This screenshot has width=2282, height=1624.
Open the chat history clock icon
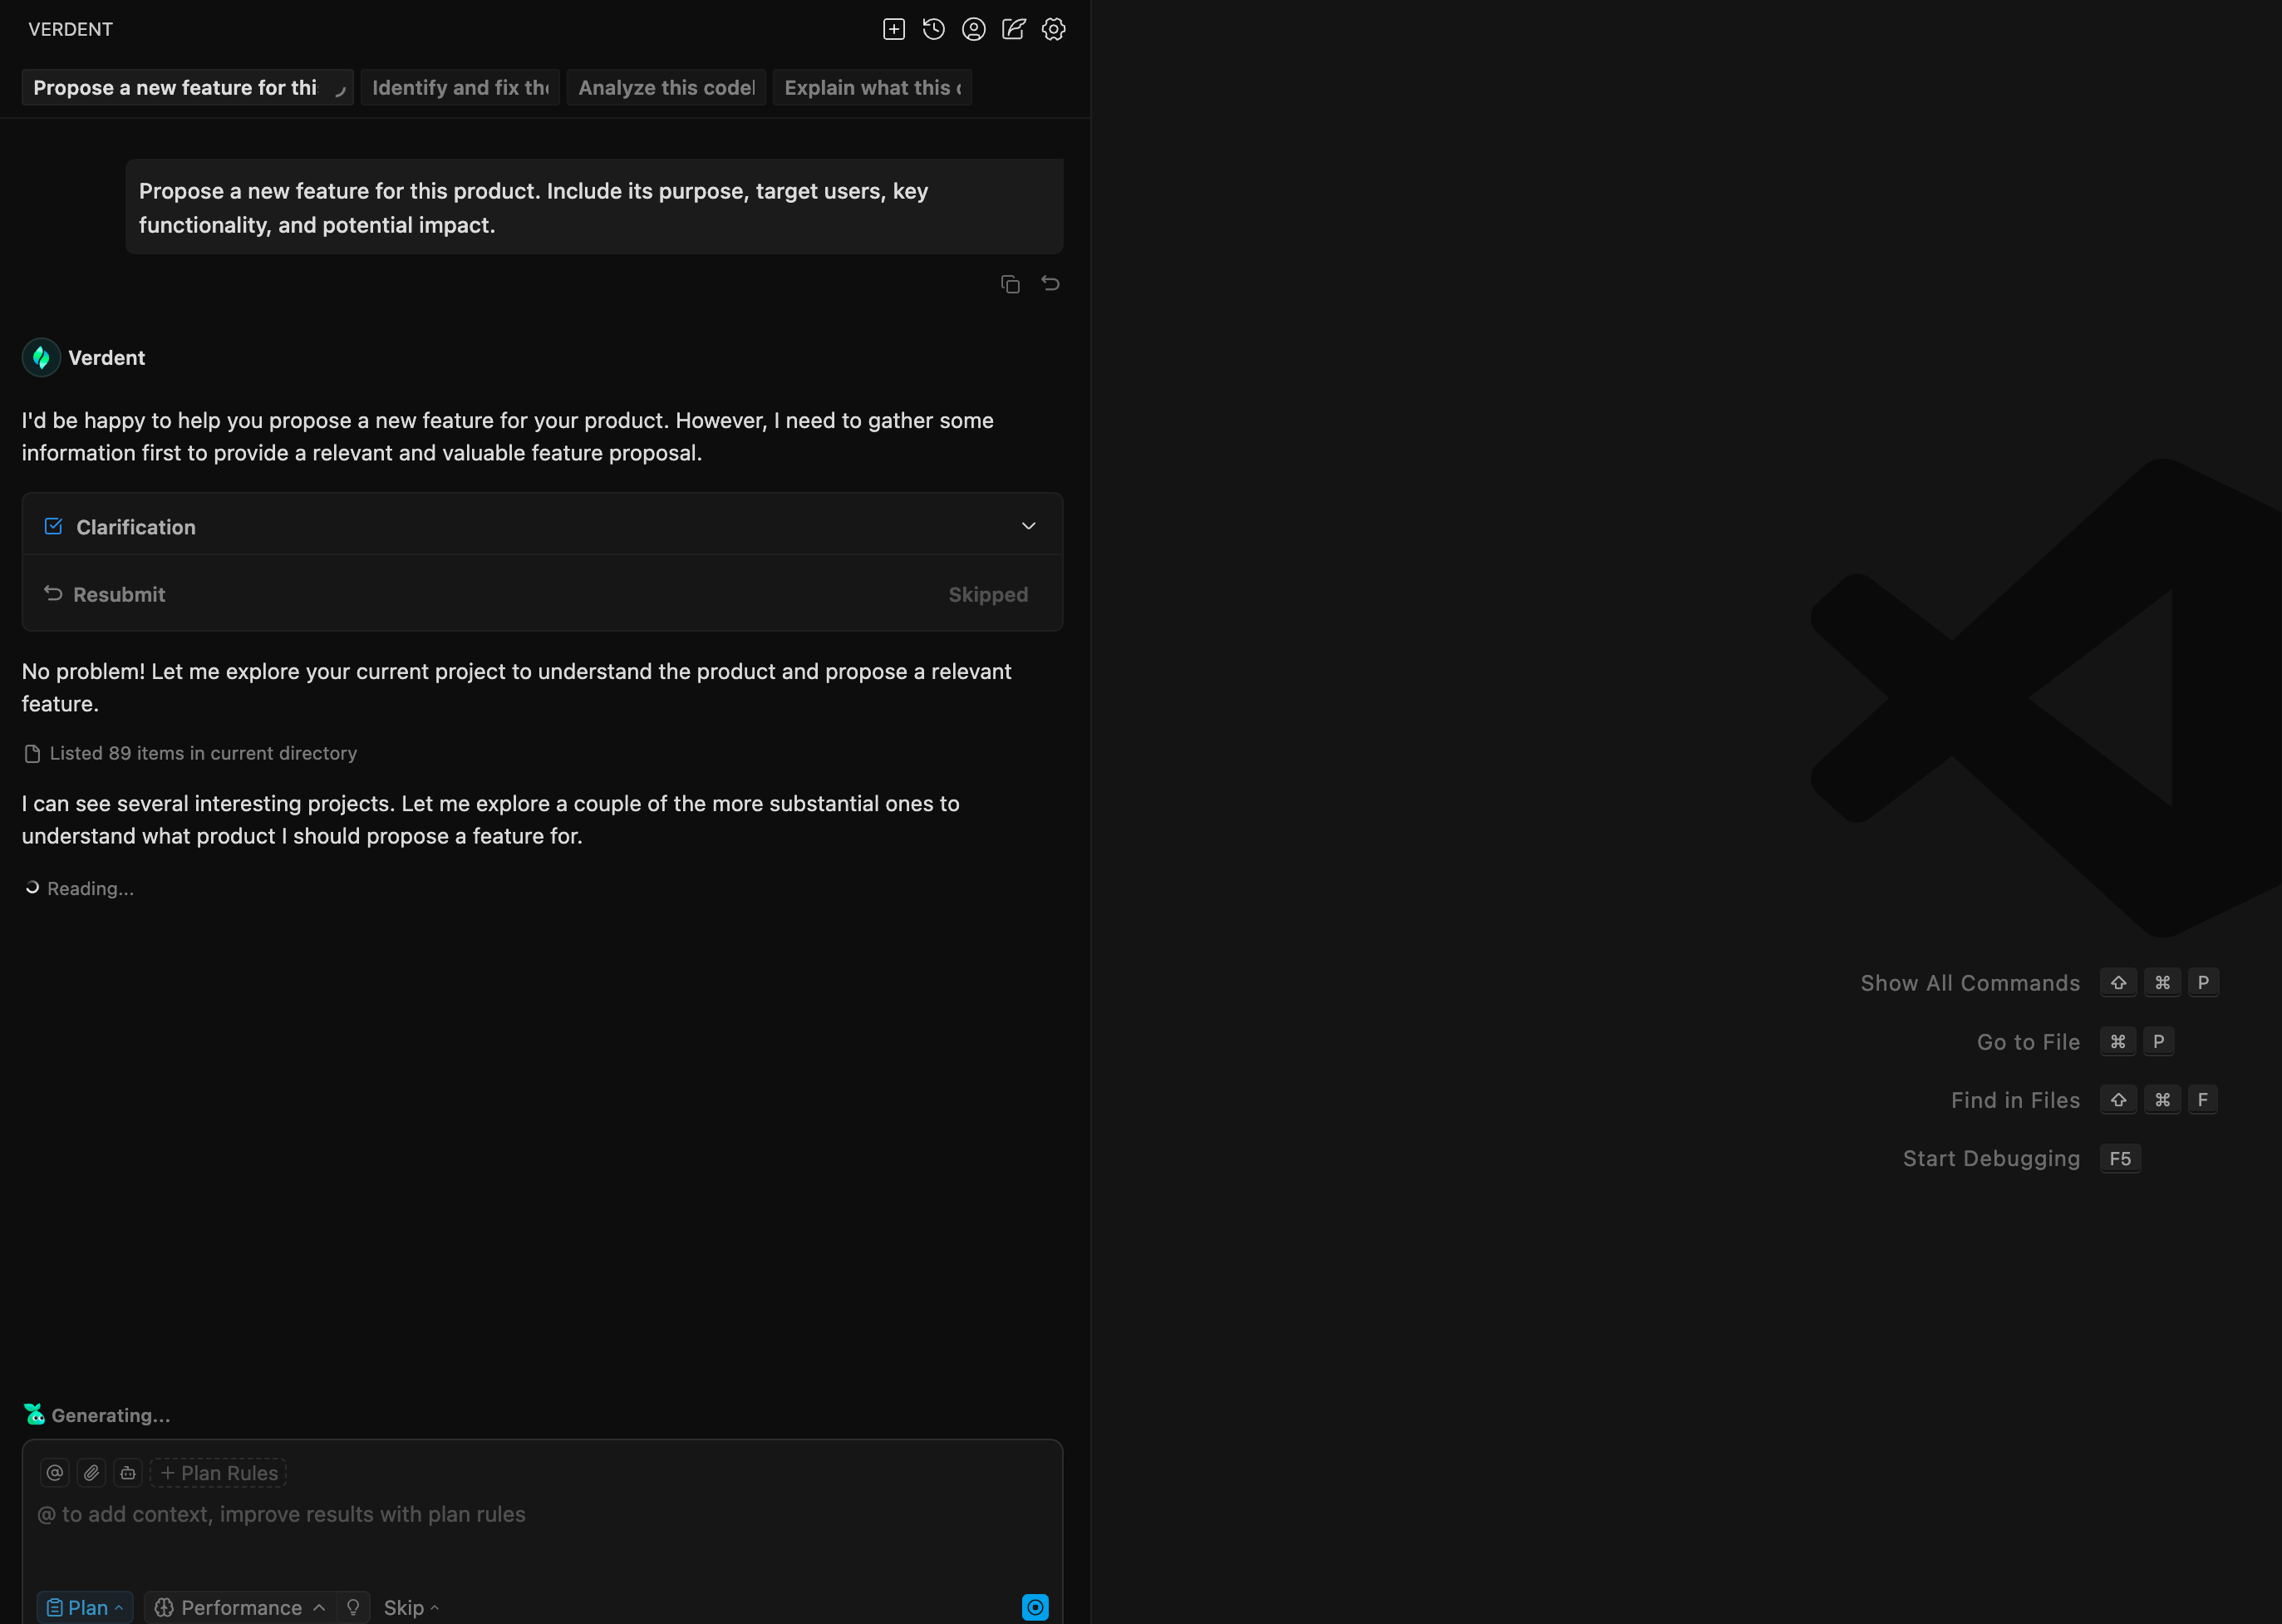934,29
